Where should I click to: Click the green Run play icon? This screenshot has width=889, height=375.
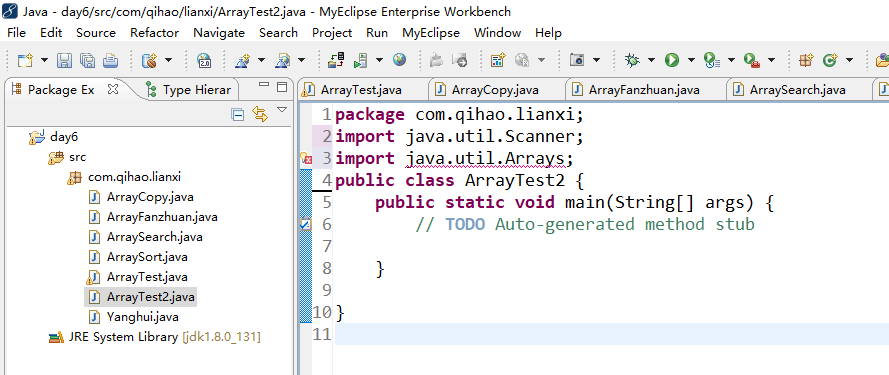(672, 60)
